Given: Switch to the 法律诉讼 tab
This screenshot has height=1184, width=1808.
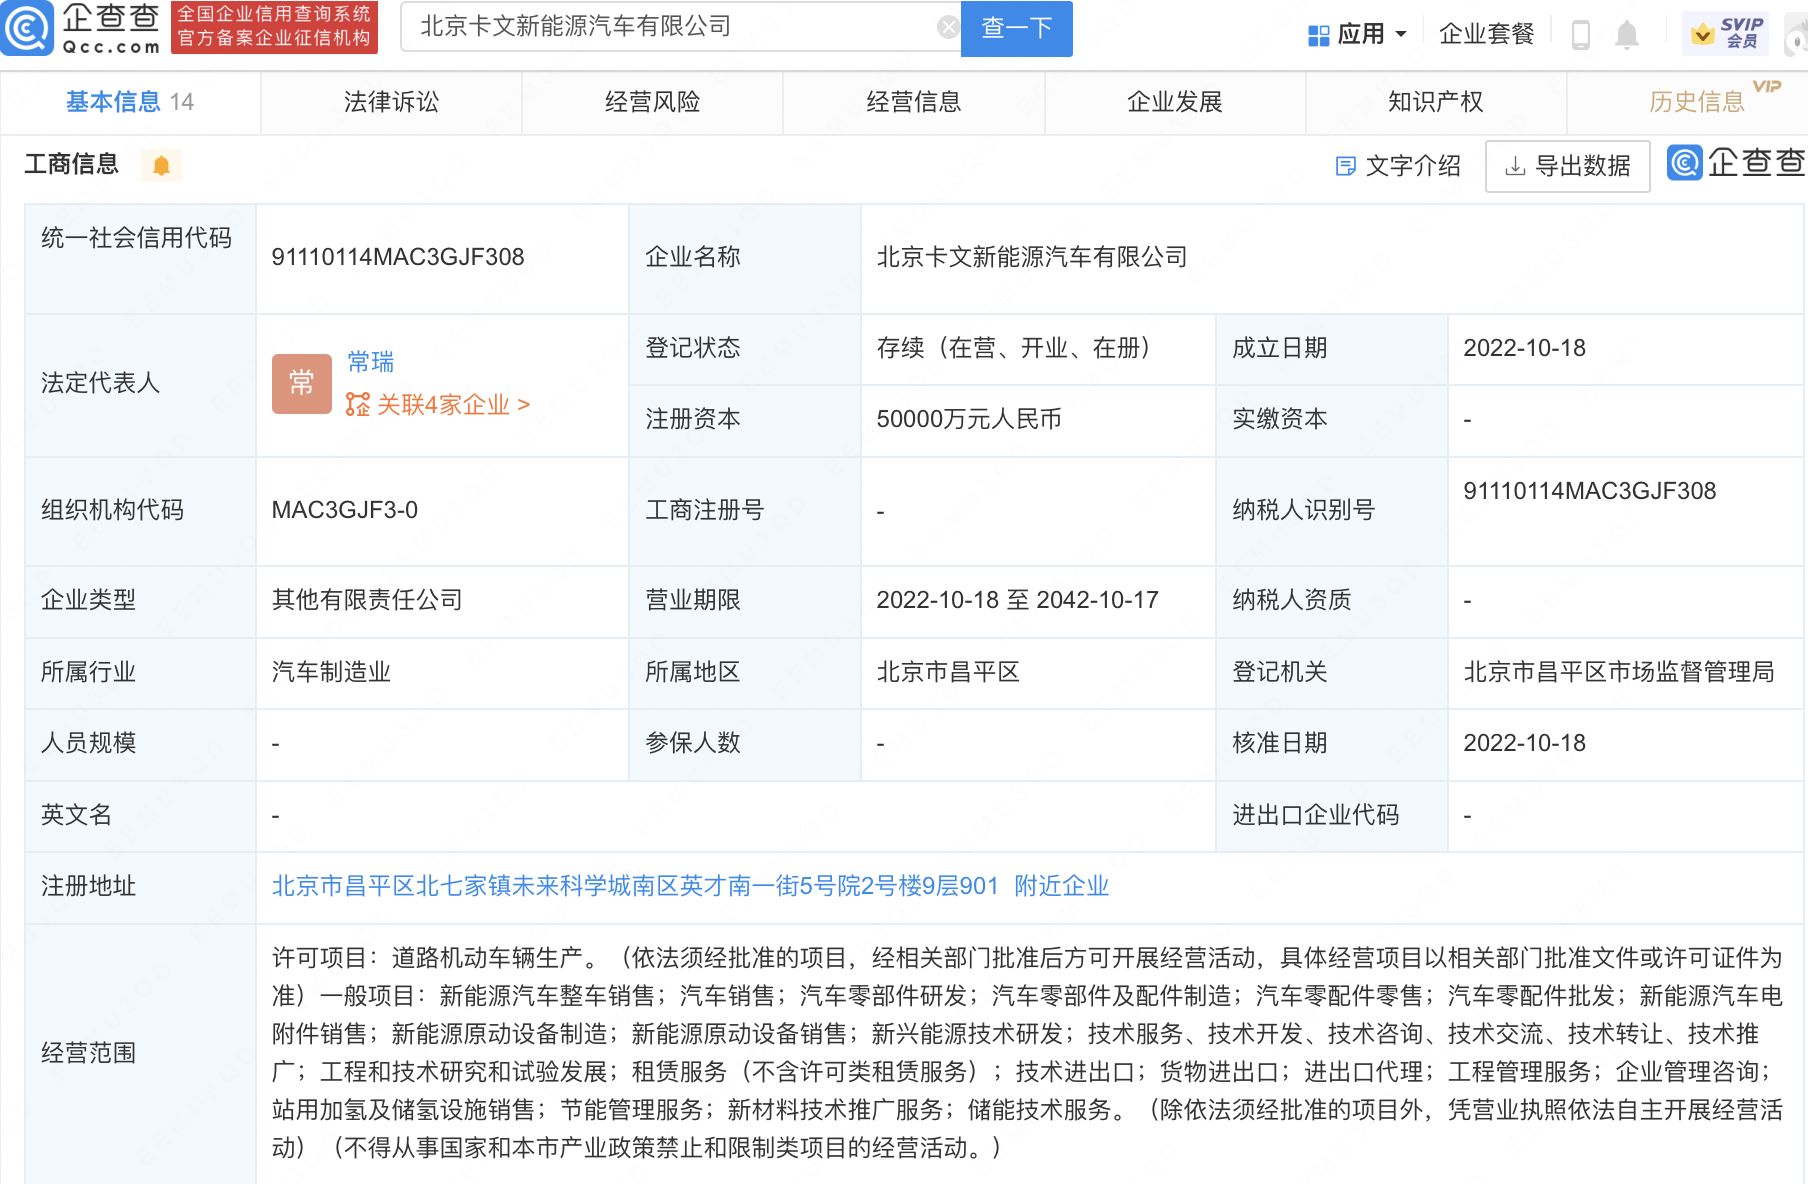Looking at the screenshot, I should 391,102.
